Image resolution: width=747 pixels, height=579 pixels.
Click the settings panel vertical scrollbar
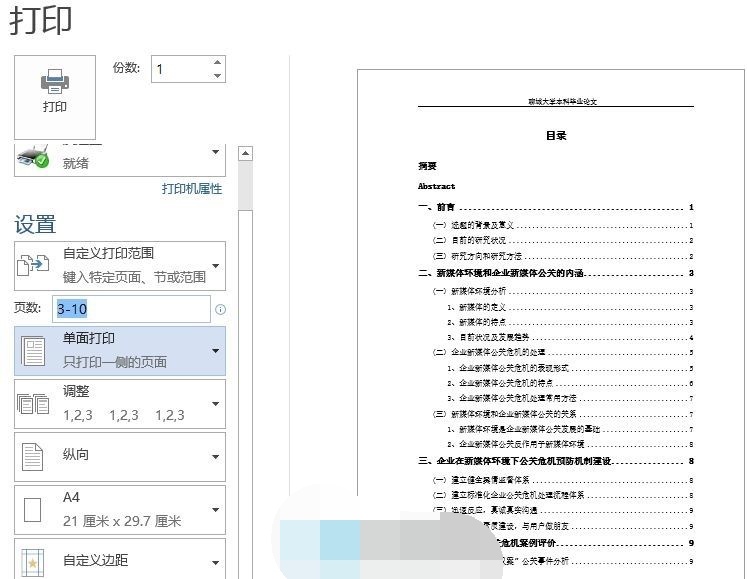(245, 350)
